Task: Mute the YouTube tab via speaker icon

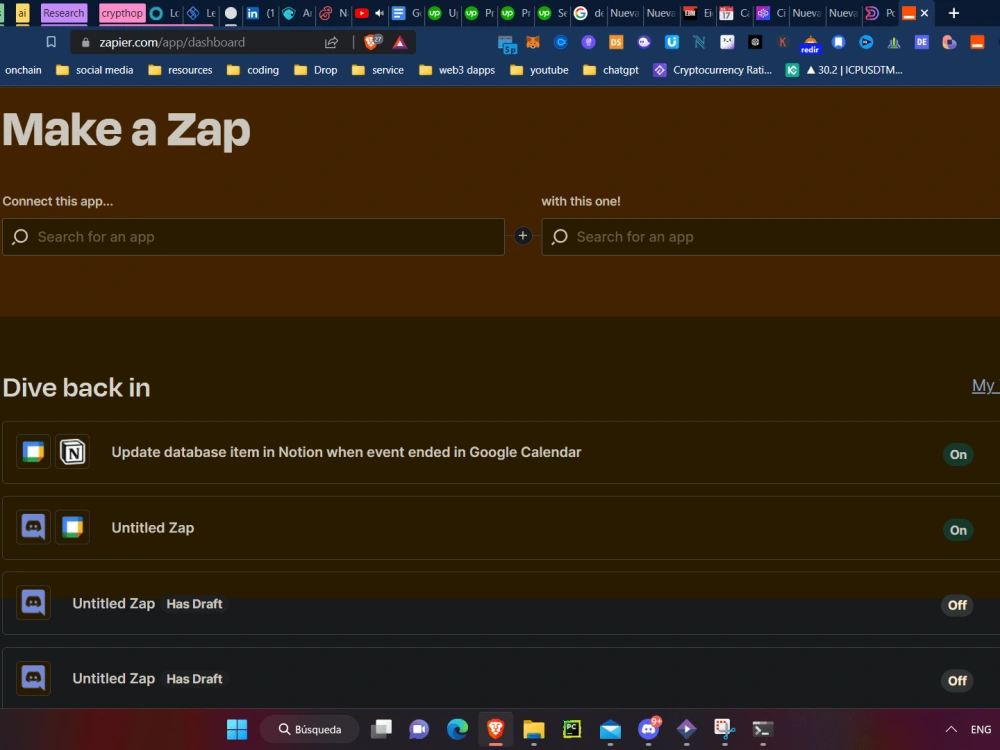Action: 379,13
